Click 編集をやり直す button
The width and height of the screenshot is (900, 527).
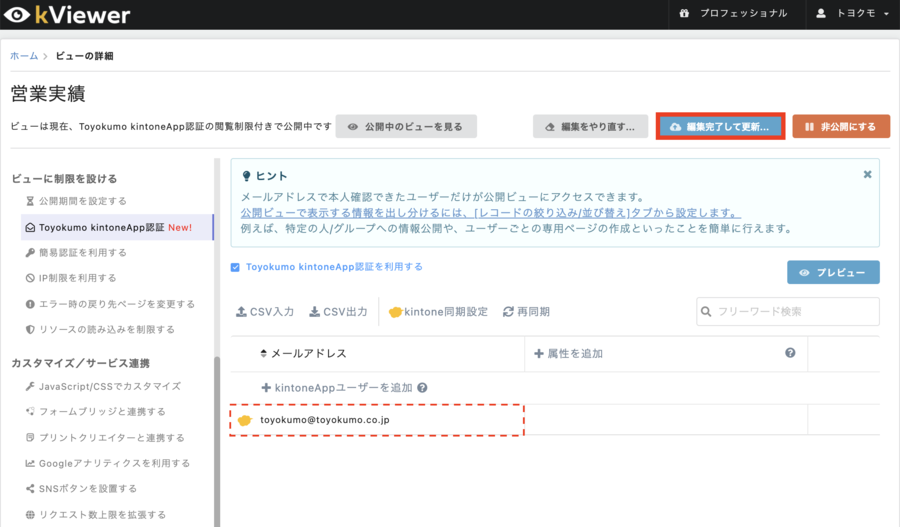pyautogui.click(x=591, y=126)
